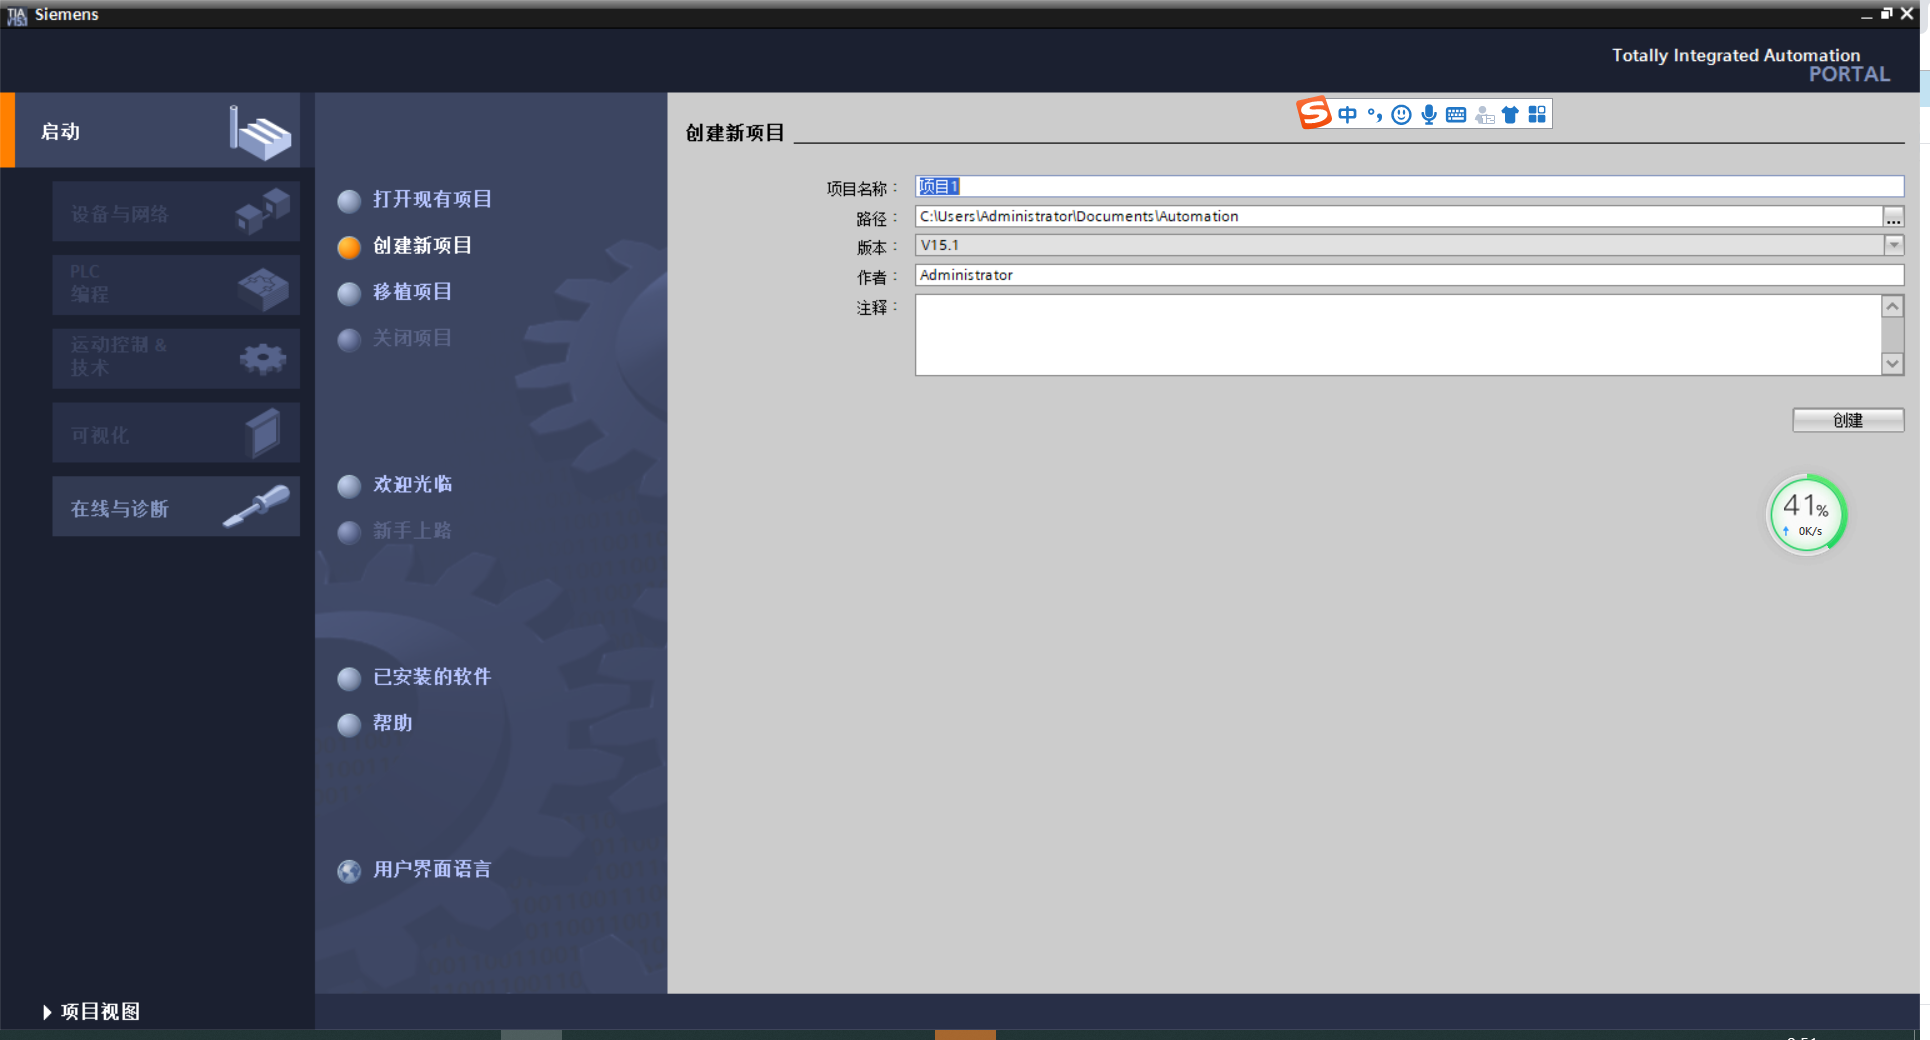Click the 41% speed floating widget
Image resolution: width=1930 pixels, height=1040 pixels.
coord(1806,514)
